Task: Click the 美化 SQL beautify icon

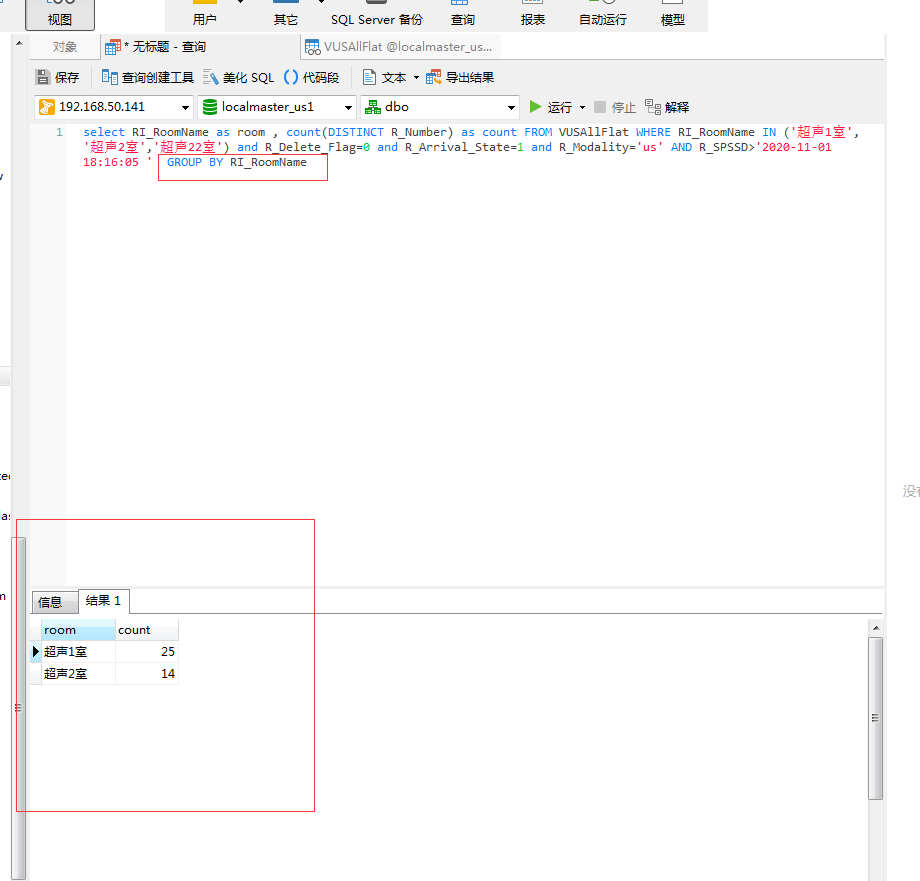Action: pyautogui.click(x=211, y=77)
